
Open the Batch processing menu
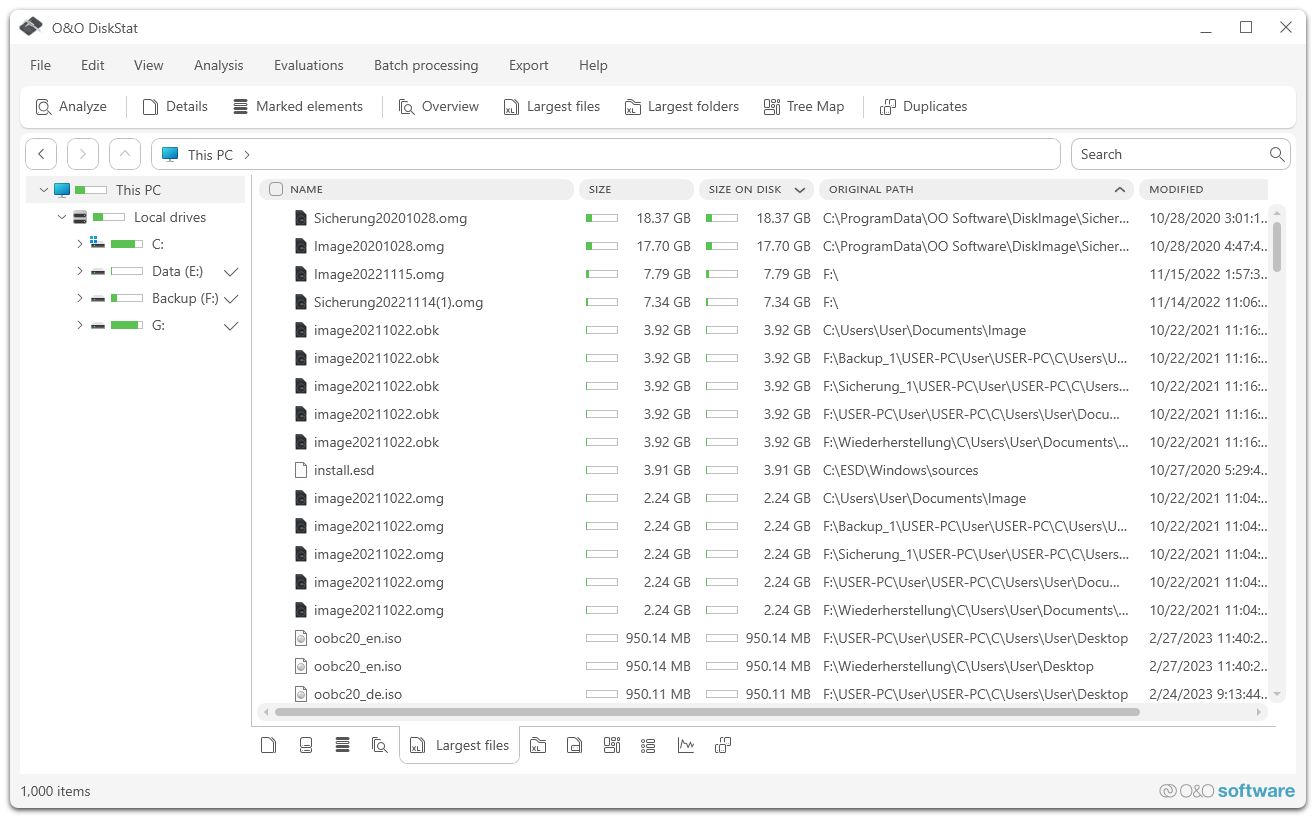426,65
